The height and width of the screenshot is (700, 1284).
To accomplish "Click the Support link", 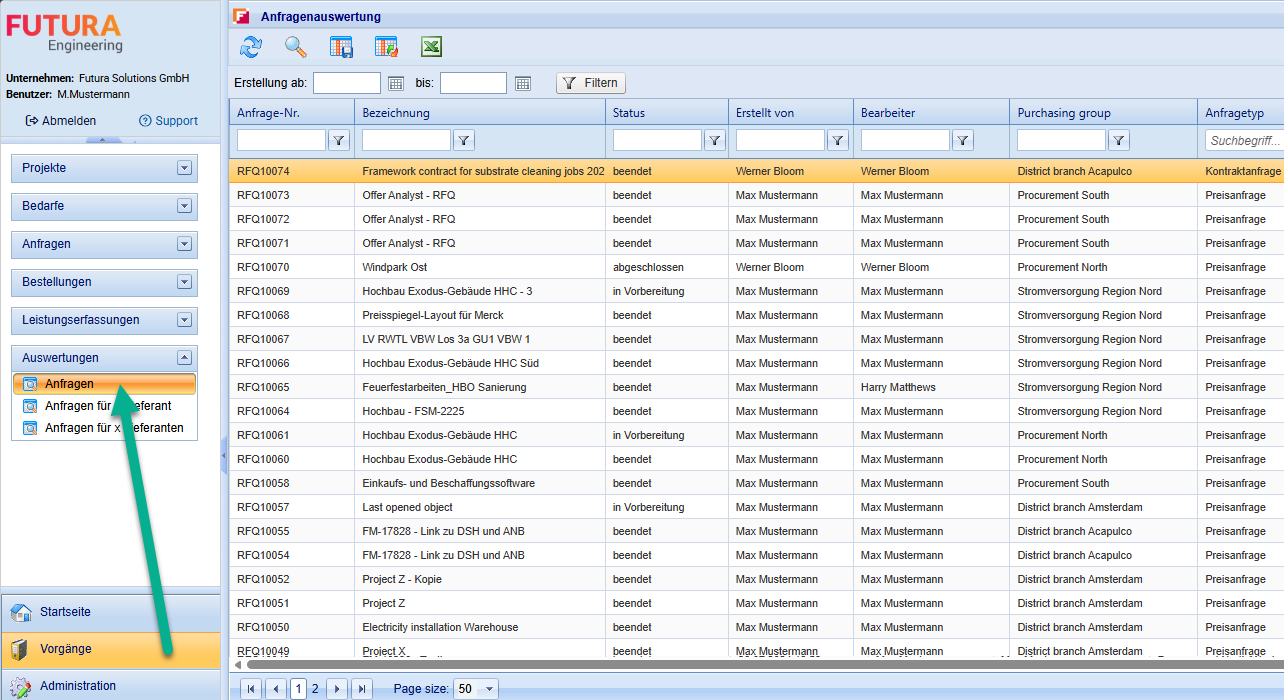I will (168, 121).
